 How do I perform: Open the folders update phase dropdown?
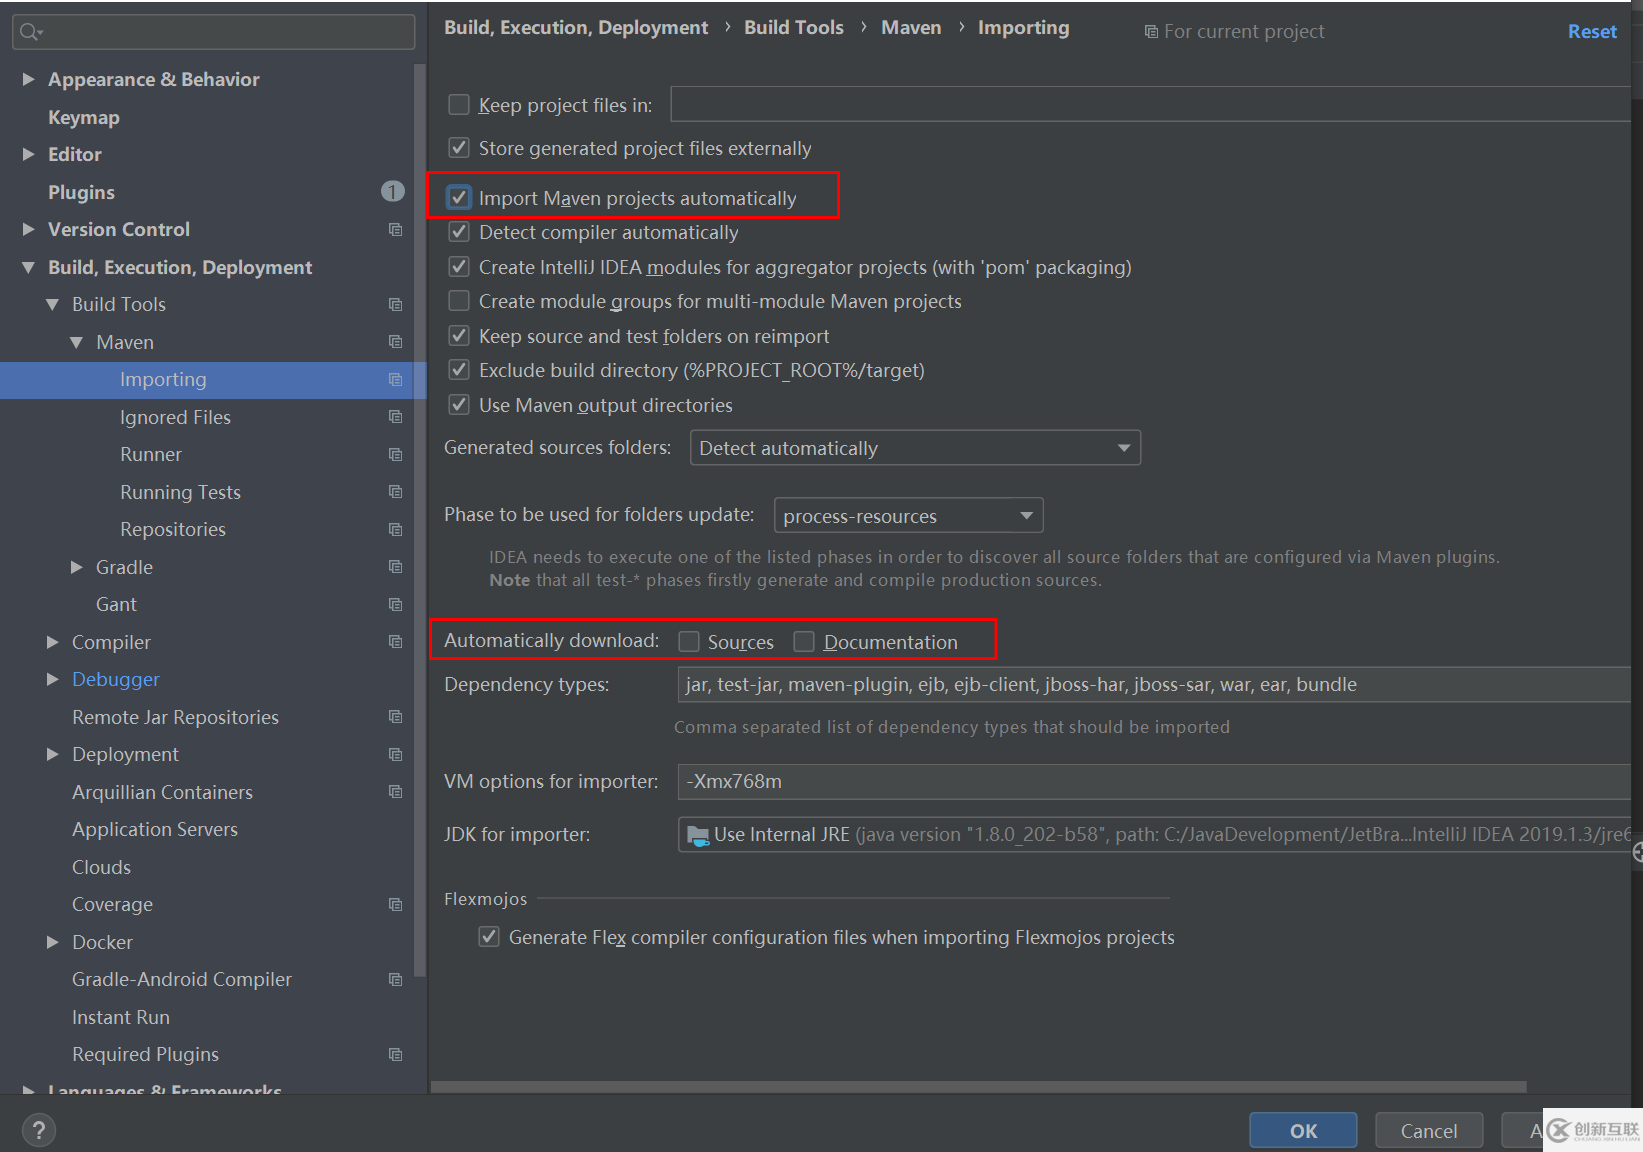click(x=908, y=516)
